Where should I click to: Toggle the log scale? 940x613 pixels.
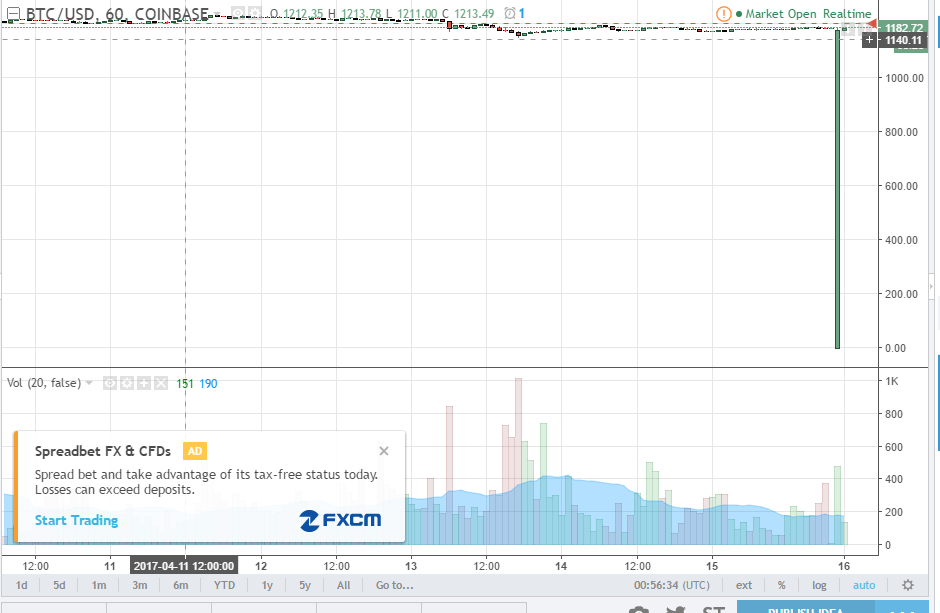[819, 585]
